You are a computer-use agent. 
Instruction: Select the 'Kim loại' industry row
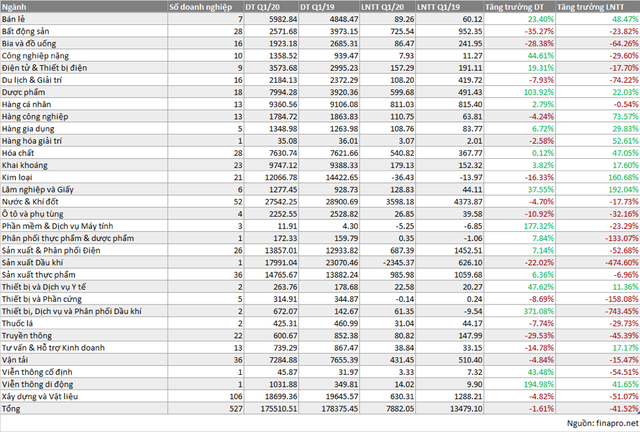coord(19,173)
